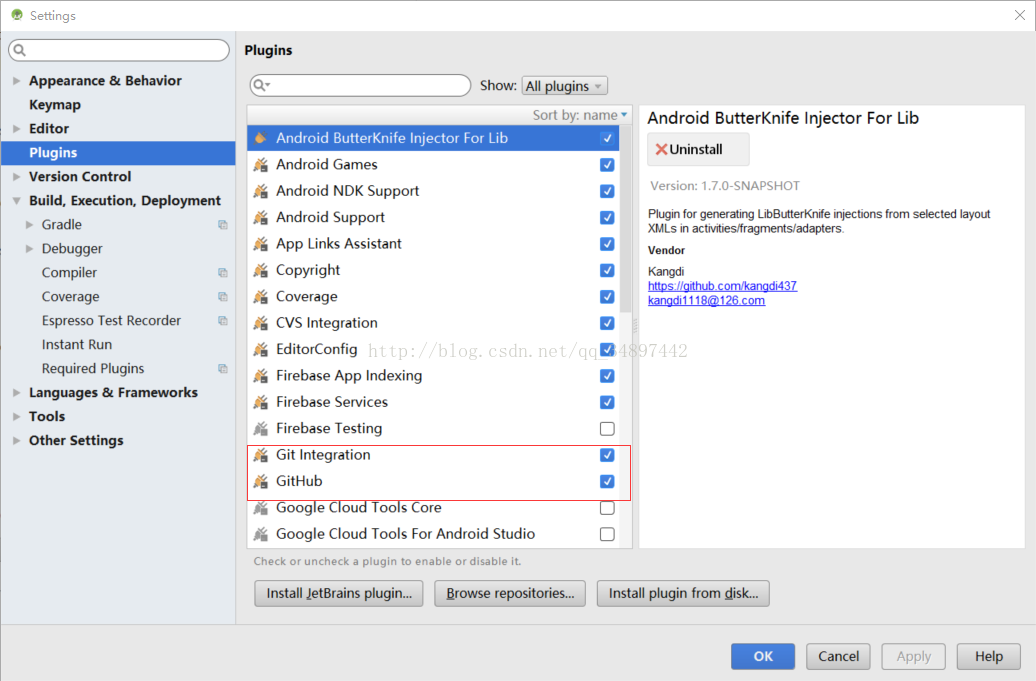1036x681 pixels.
Task: Open the Tools settings category
Action: 47,416
